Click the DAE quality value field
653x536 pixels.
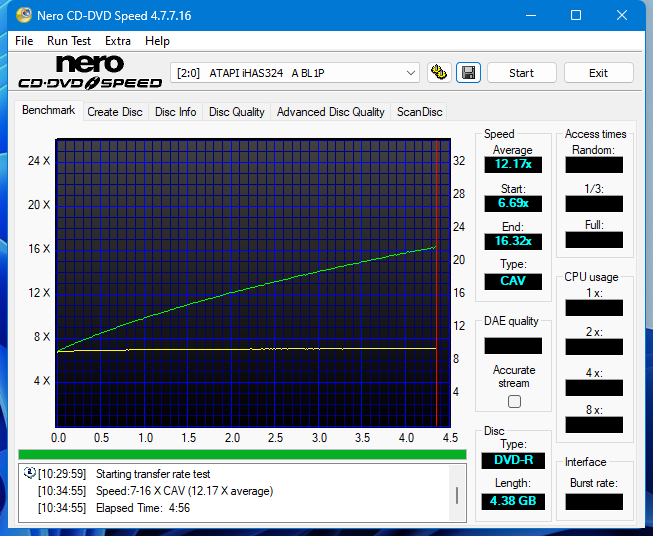[513, 346]
